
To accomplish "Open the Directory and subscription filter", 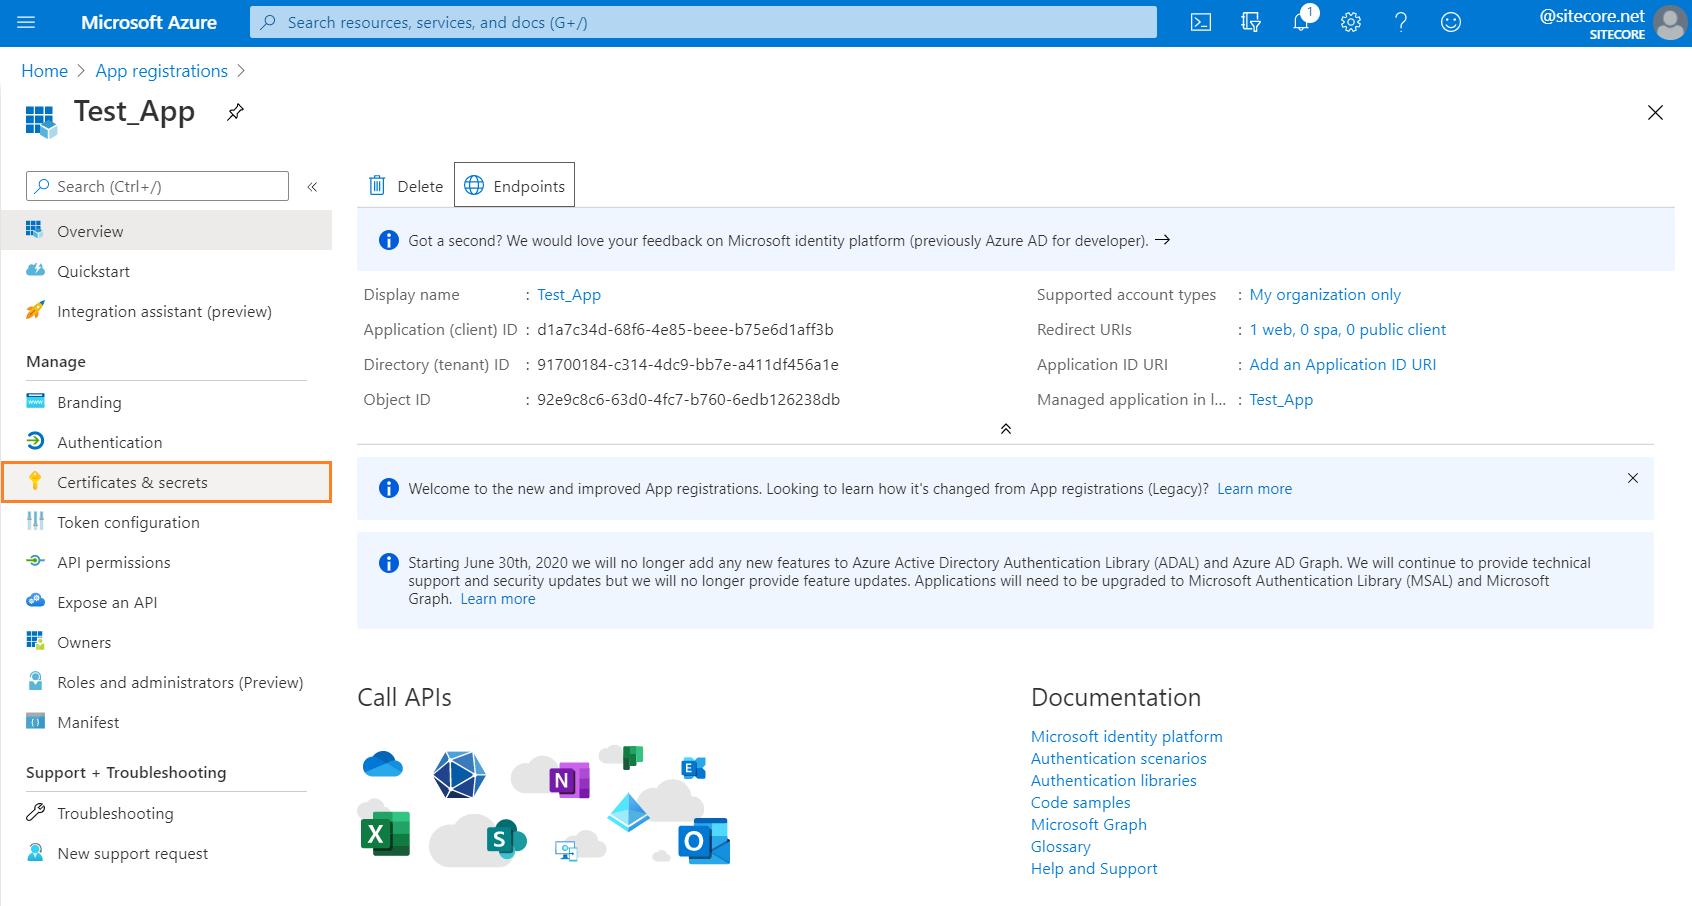I will (1251, 22).
